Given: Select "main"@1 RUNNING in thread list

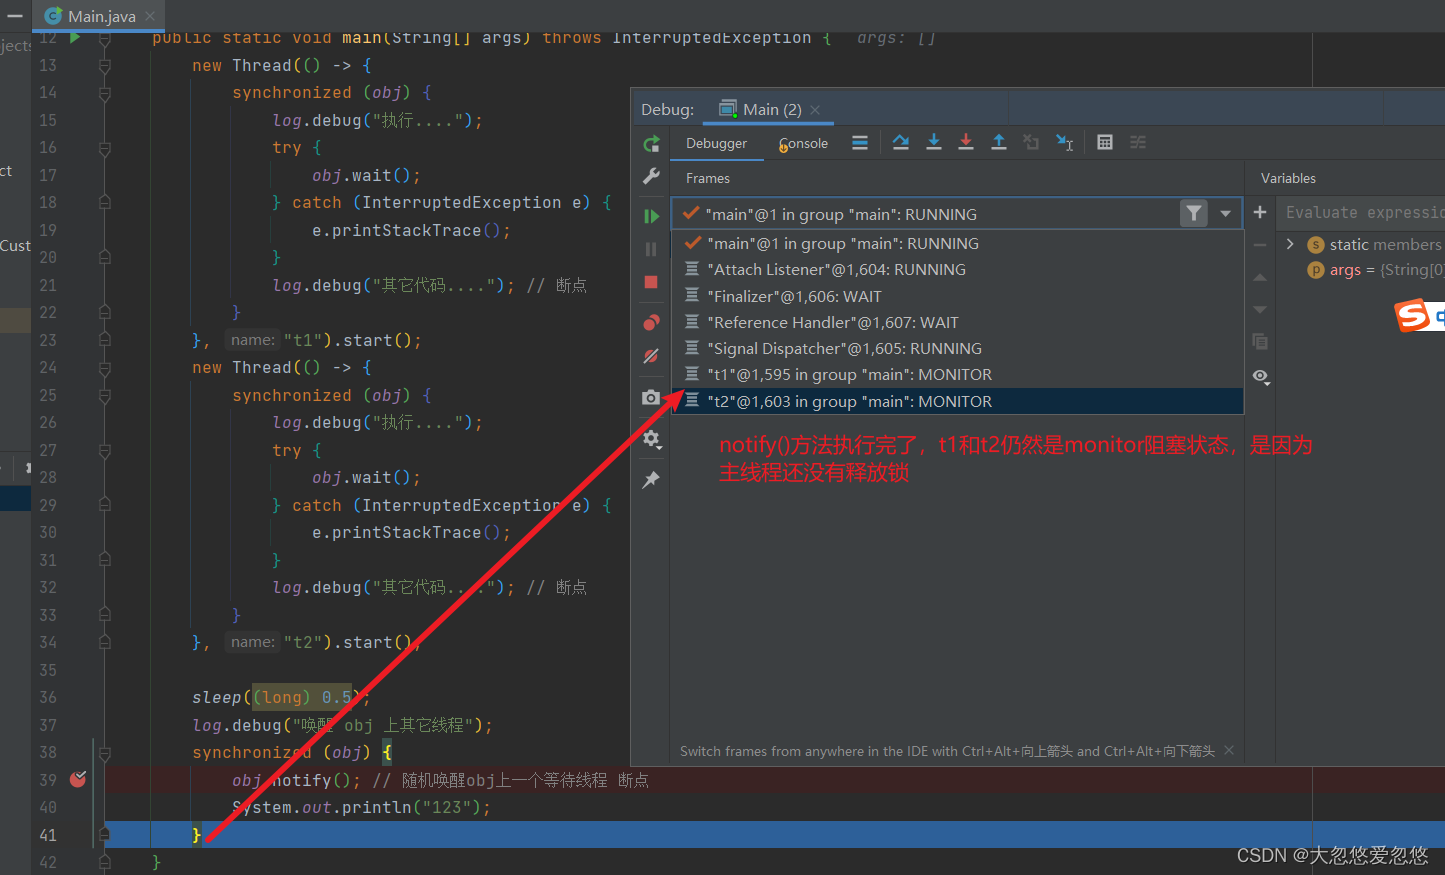Looking at the screenshot, I should click(957, 243).
